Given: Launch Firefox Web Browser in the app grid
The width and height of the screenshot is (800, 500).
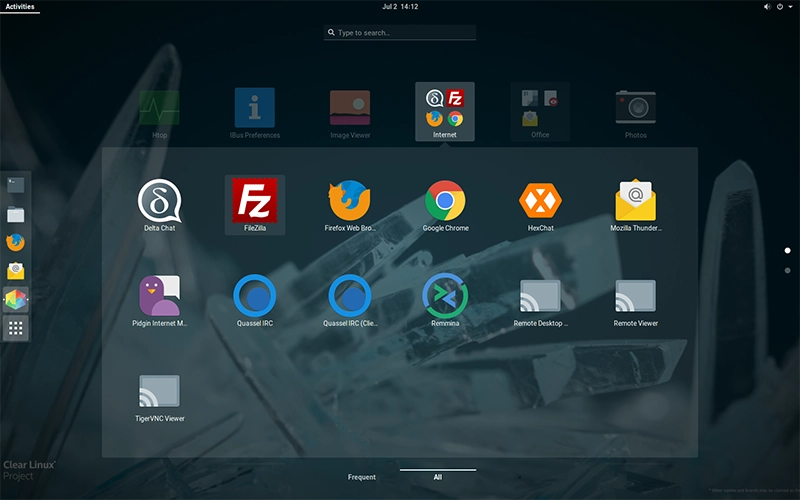Looking at the screenshot, I should [x=350, y=205].
